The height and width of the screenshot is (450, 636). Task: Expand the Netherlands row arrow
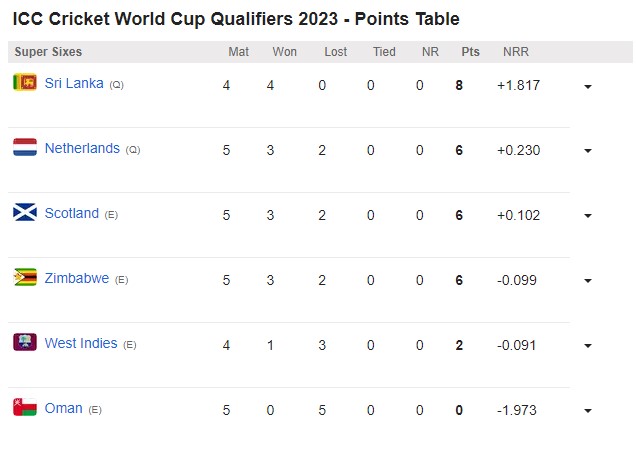click(588, 152)
